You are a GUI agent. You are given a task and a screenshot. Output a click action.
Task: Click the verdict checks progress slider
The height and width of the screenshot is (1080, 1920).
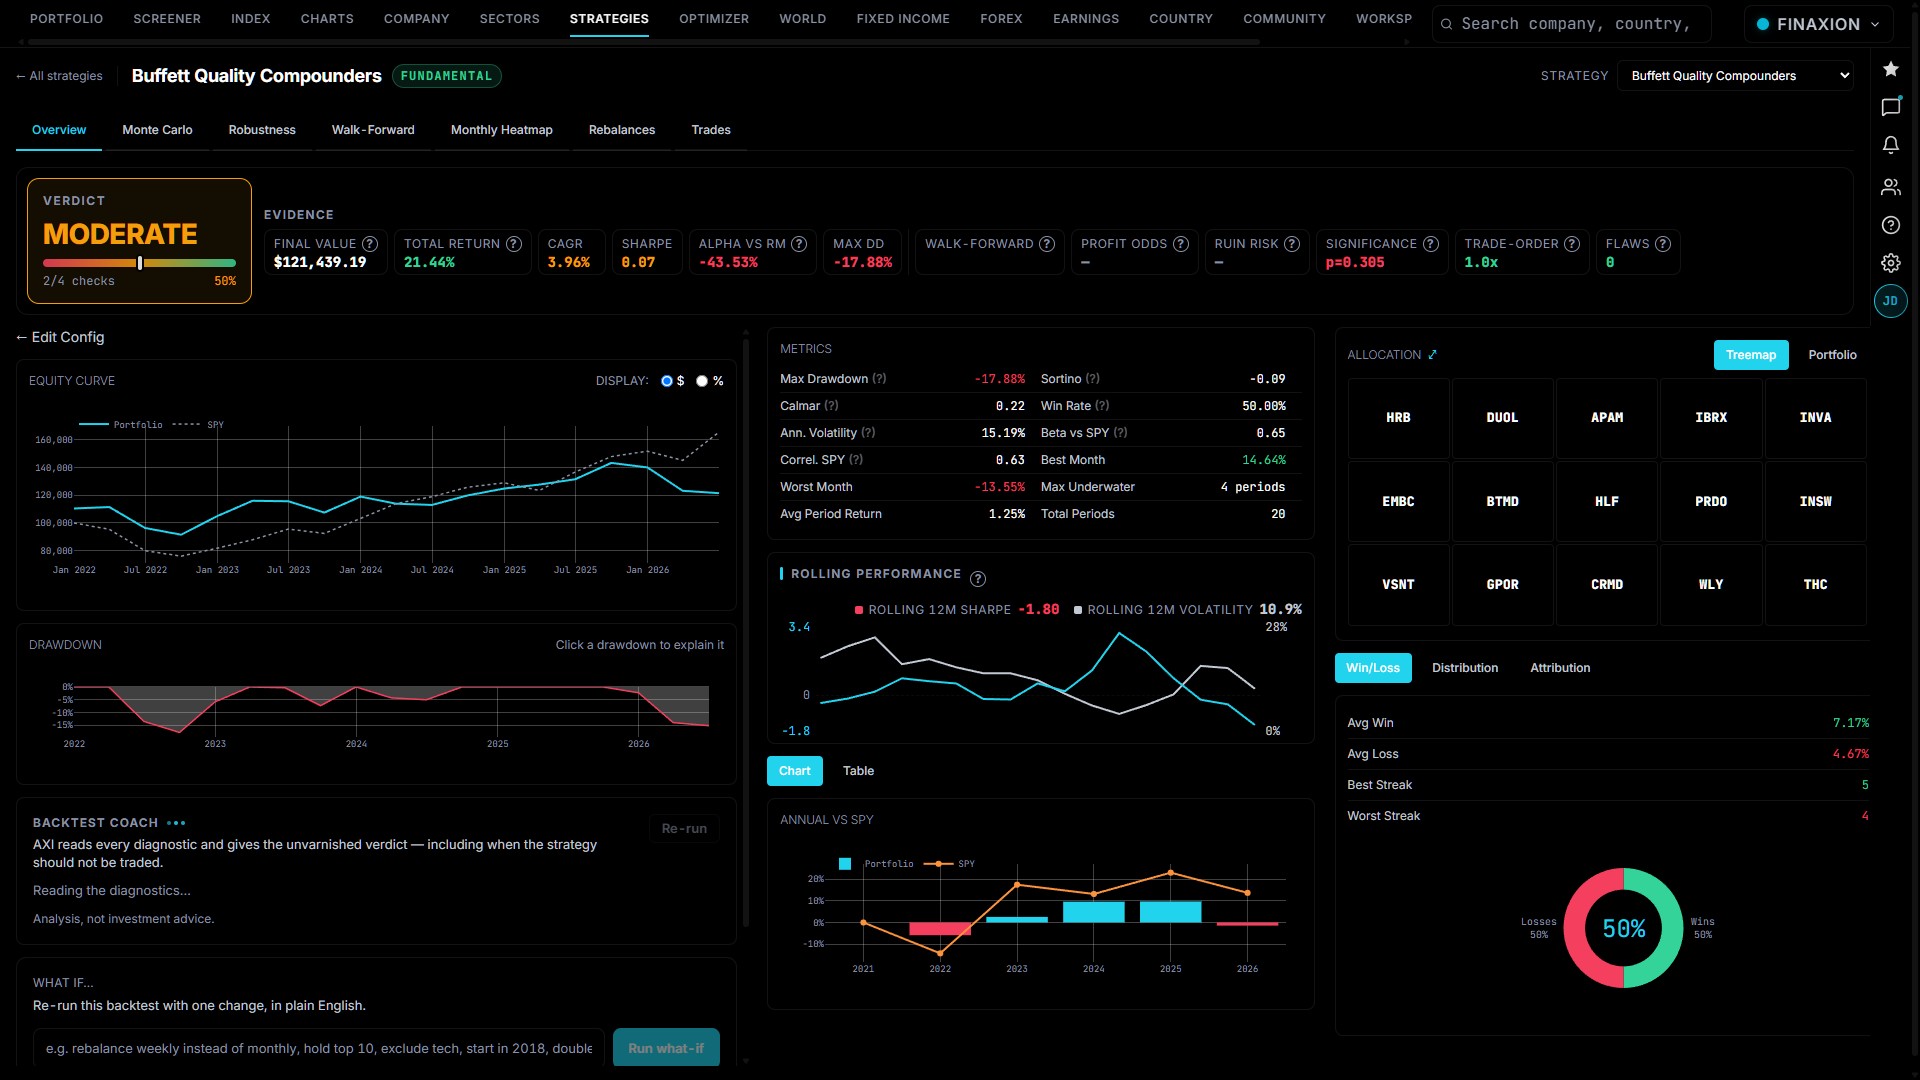(139, 263)
